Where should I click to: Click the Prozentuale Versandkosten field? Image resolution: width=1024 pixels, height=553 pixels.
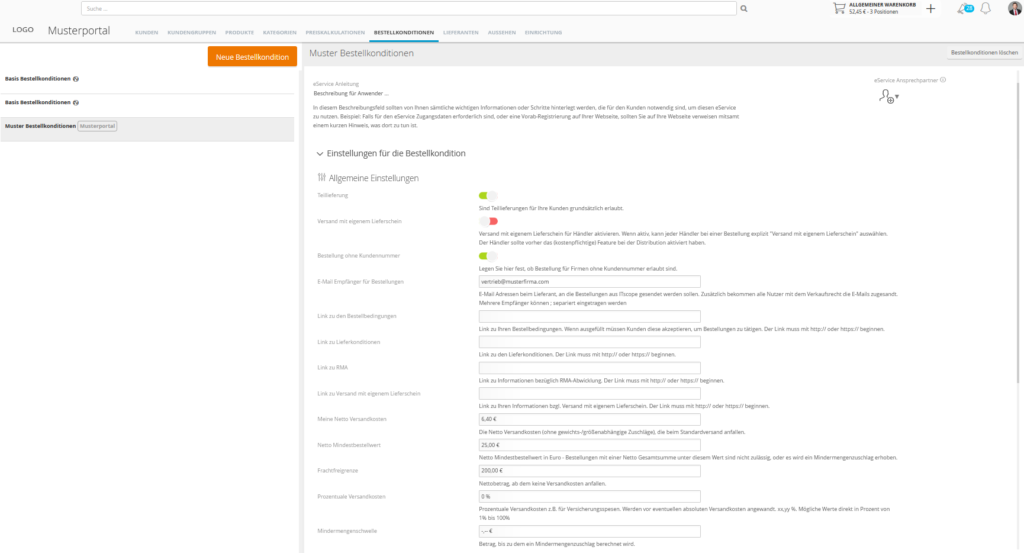tap(589, 497)
